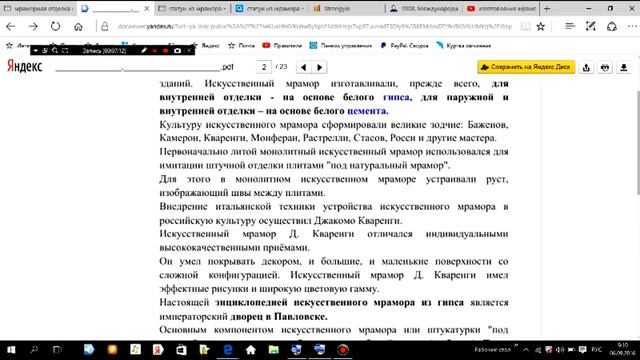Switch to the fourth browser tab "статуи из мрамора"
640x360 pixels.
[269, 8]
